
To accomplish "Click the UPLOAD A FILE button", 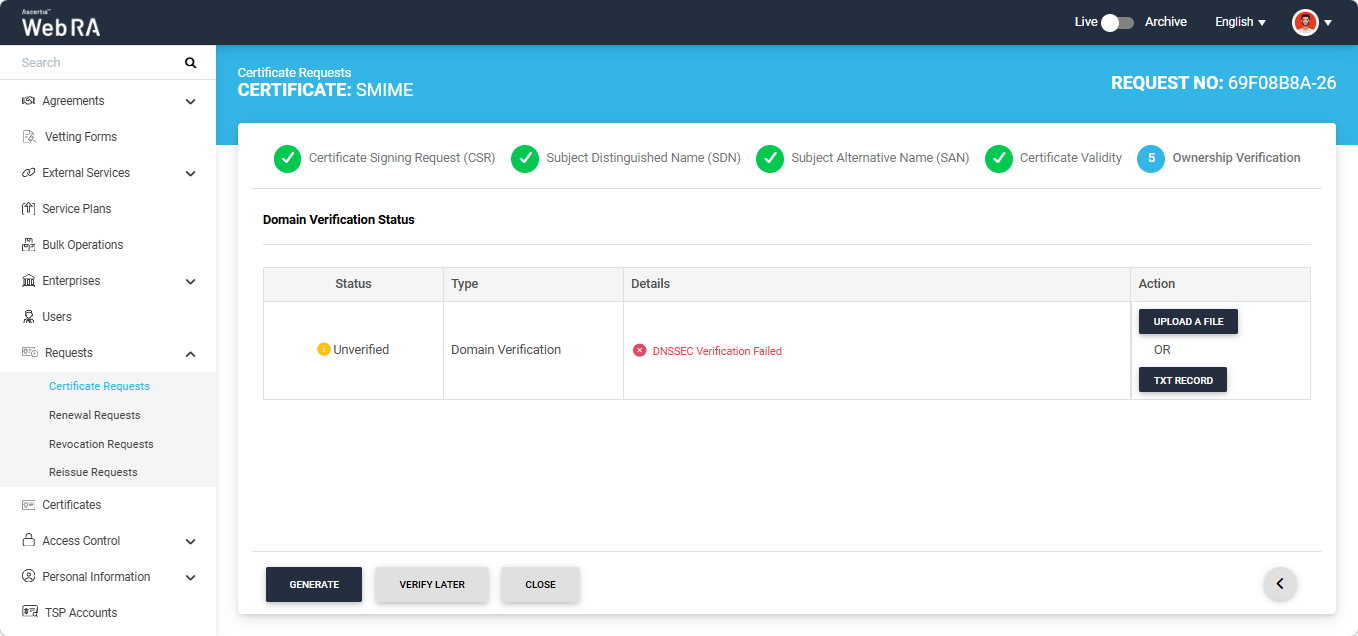I will 1188,322.
